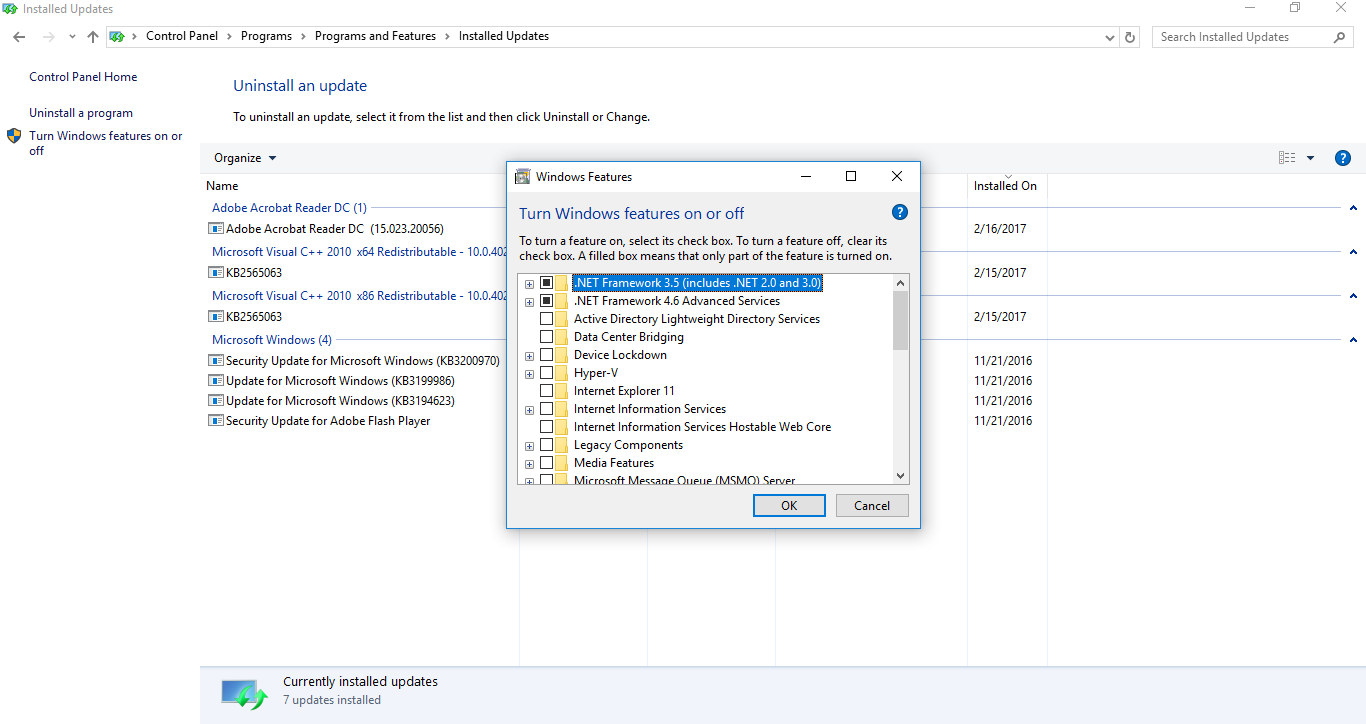Open the address bar history dropdown
This screenshot has width=1366, height=724.
point(1110,37)
